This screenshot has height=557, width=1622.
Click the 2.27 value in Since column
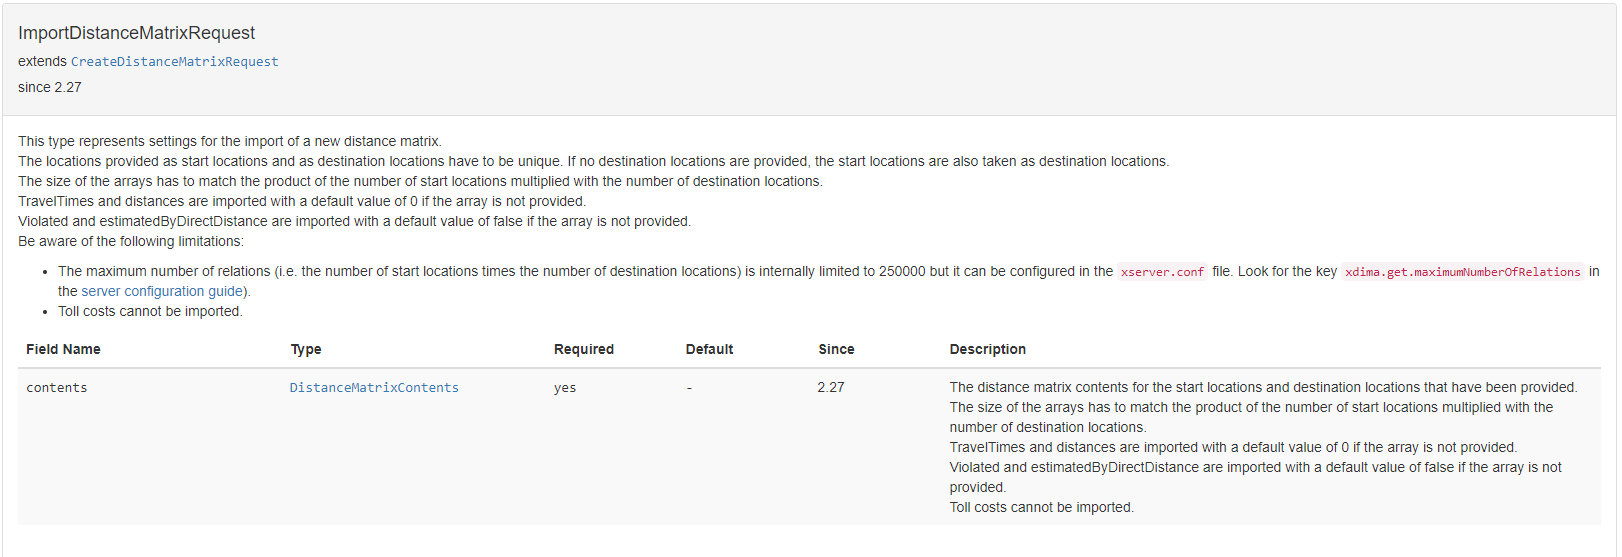831,387
